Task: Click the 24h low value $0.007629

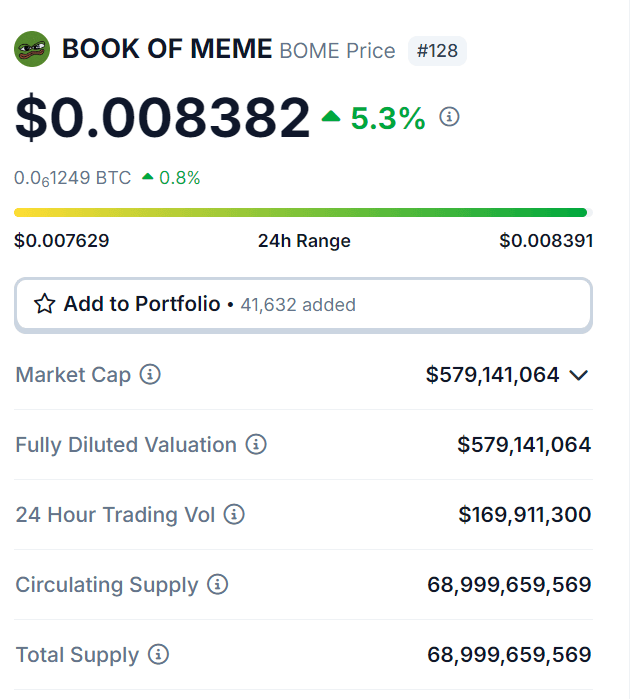Action: pyautogui.click(x=62, y=241)
